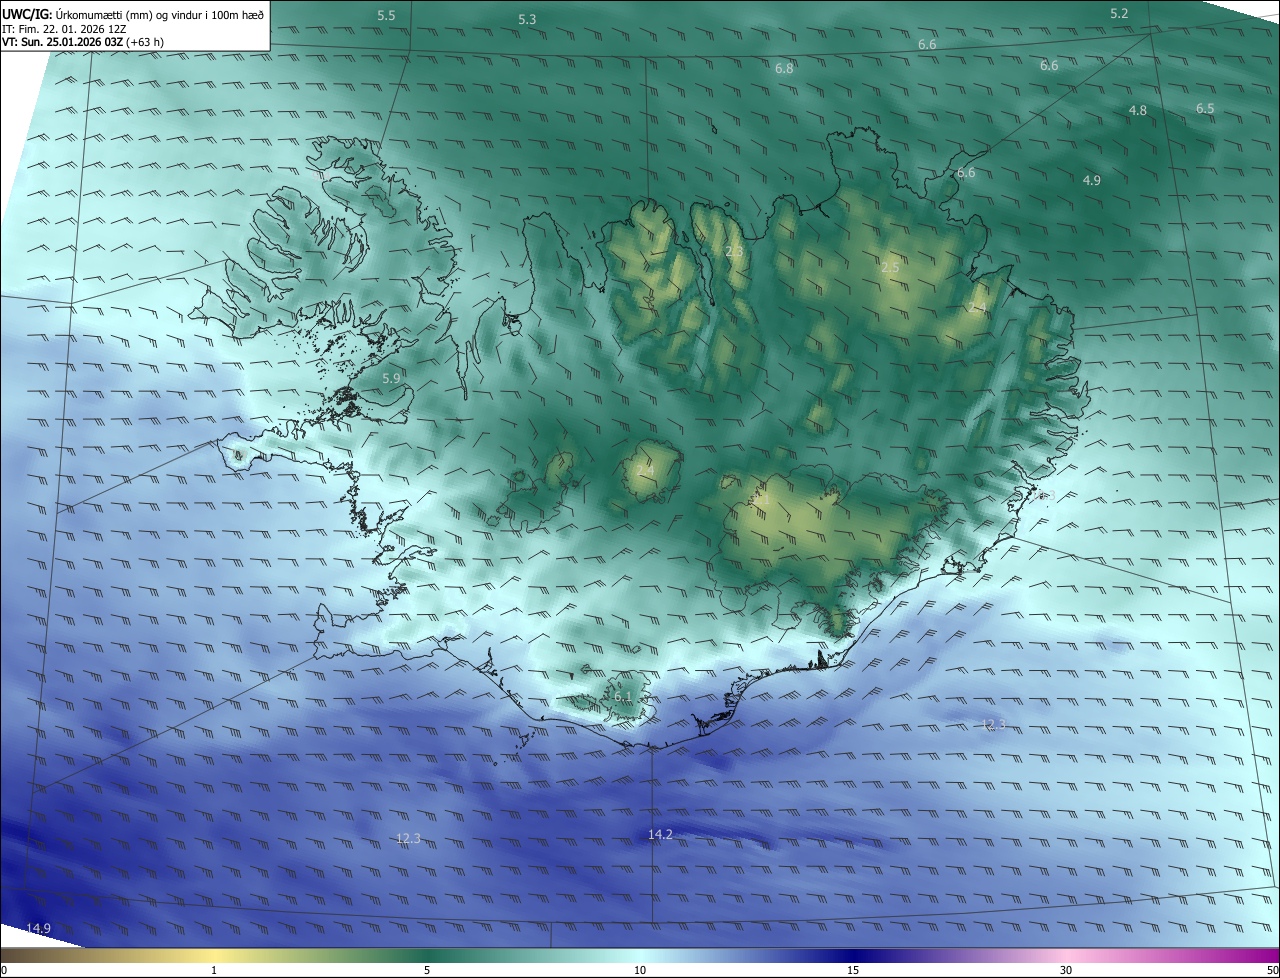Click the 2.5 value in the highlands

tap(890, 268)
